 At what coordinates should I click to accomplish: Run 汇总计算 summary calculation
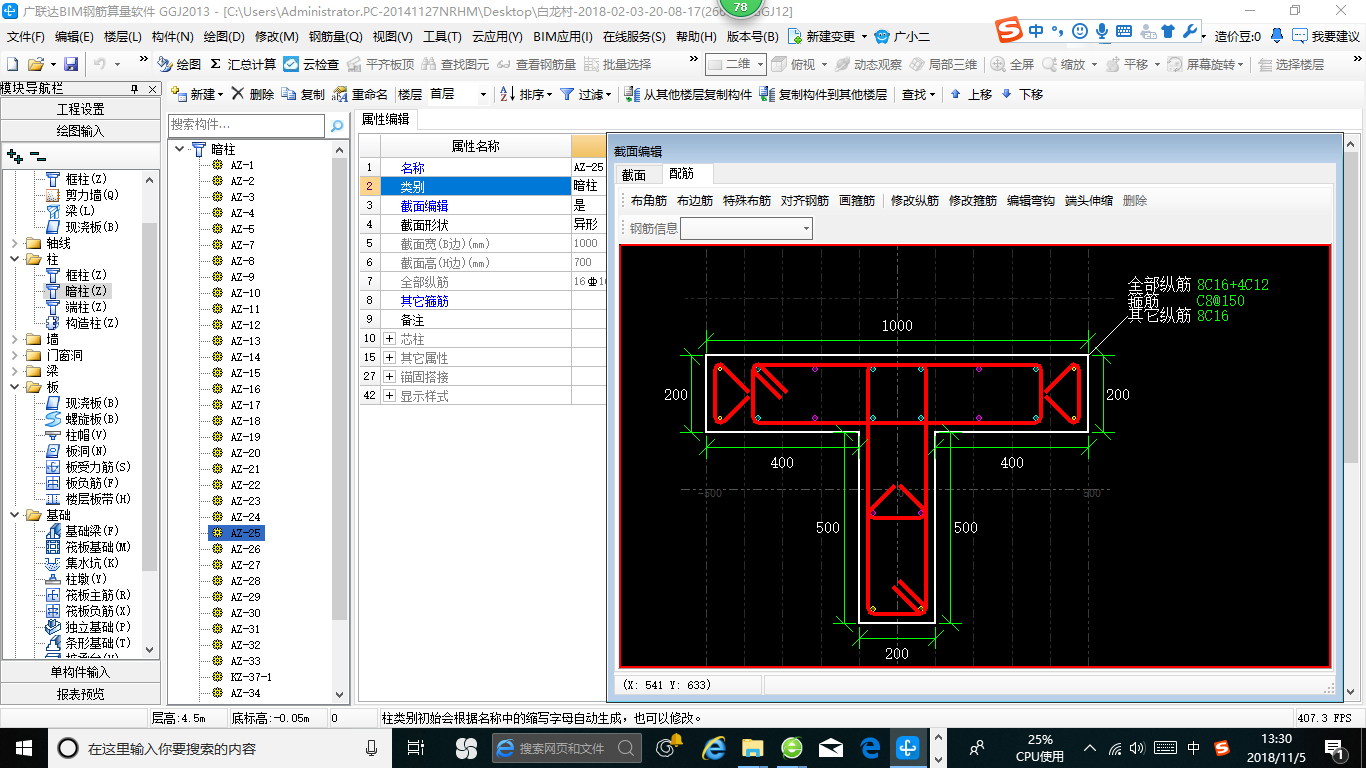(243, 64)
